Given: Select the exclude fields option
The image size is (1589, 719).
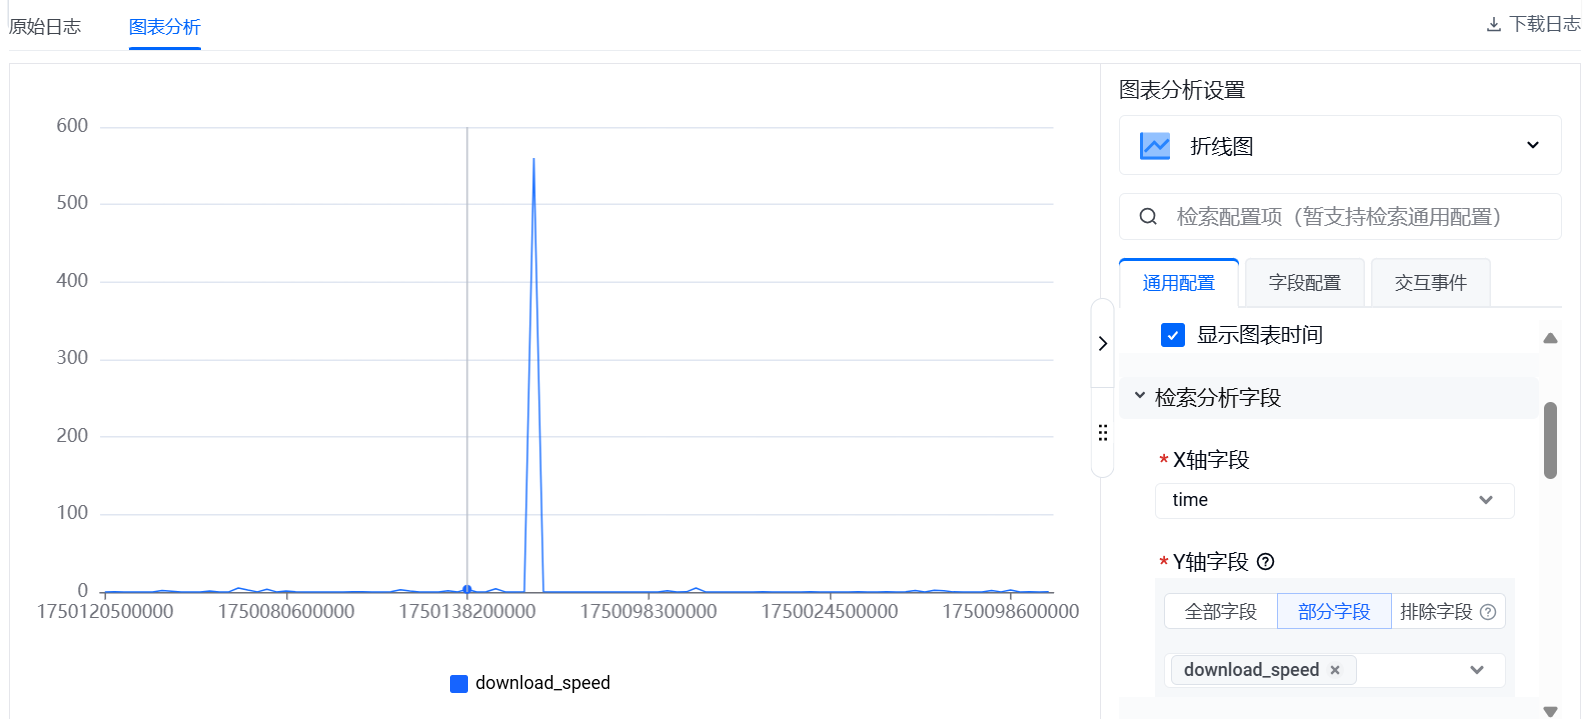Looking at the screenshot, I should coord(1436,612).
